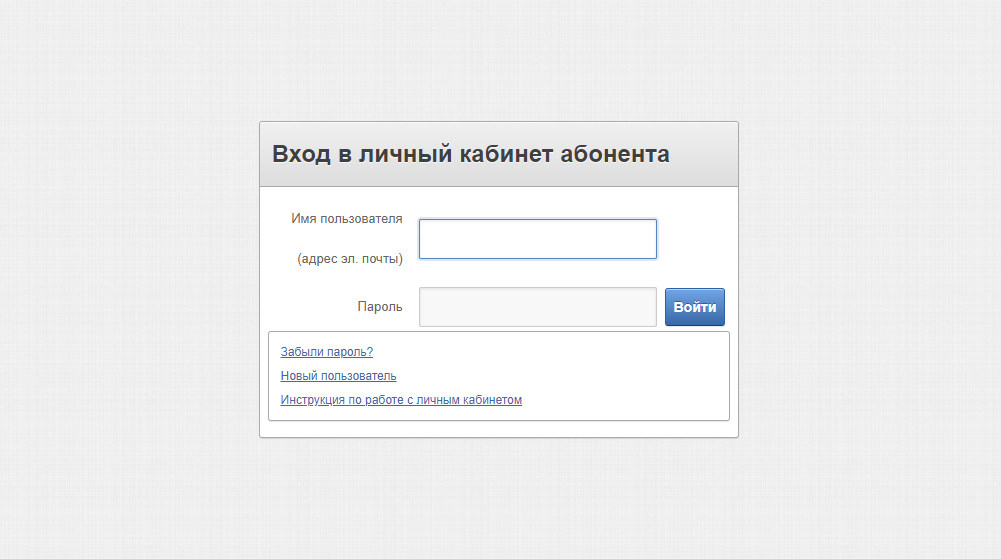Click the blue Войти button
Screen dimensions: 1001x559
[695, 307]
